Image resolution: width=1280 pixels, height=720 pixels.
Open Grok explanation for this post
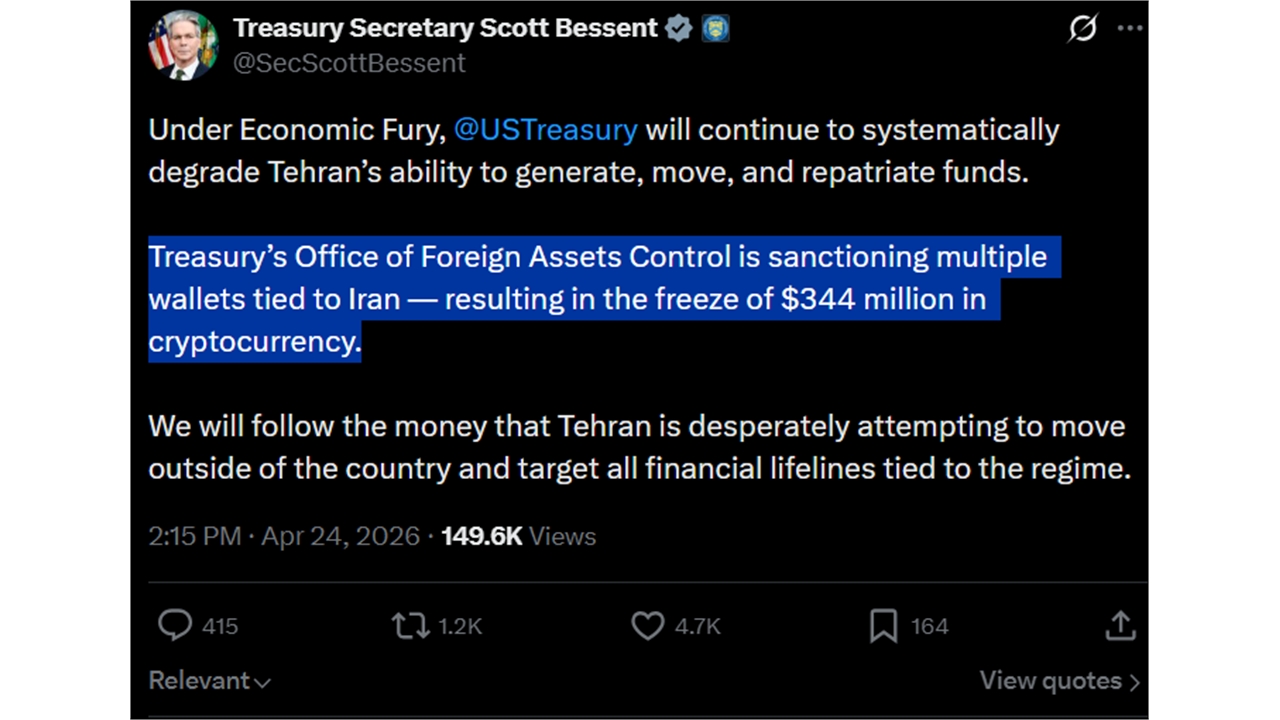(1082, 29)
